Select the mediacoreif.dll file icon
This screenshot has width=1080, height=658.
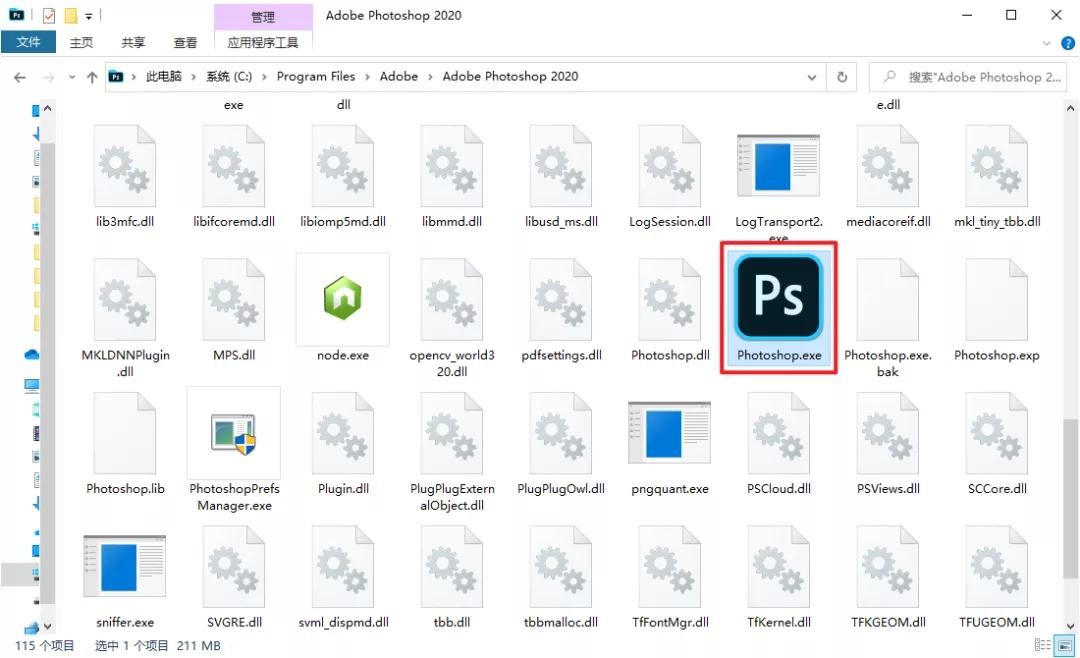(888, 165)
